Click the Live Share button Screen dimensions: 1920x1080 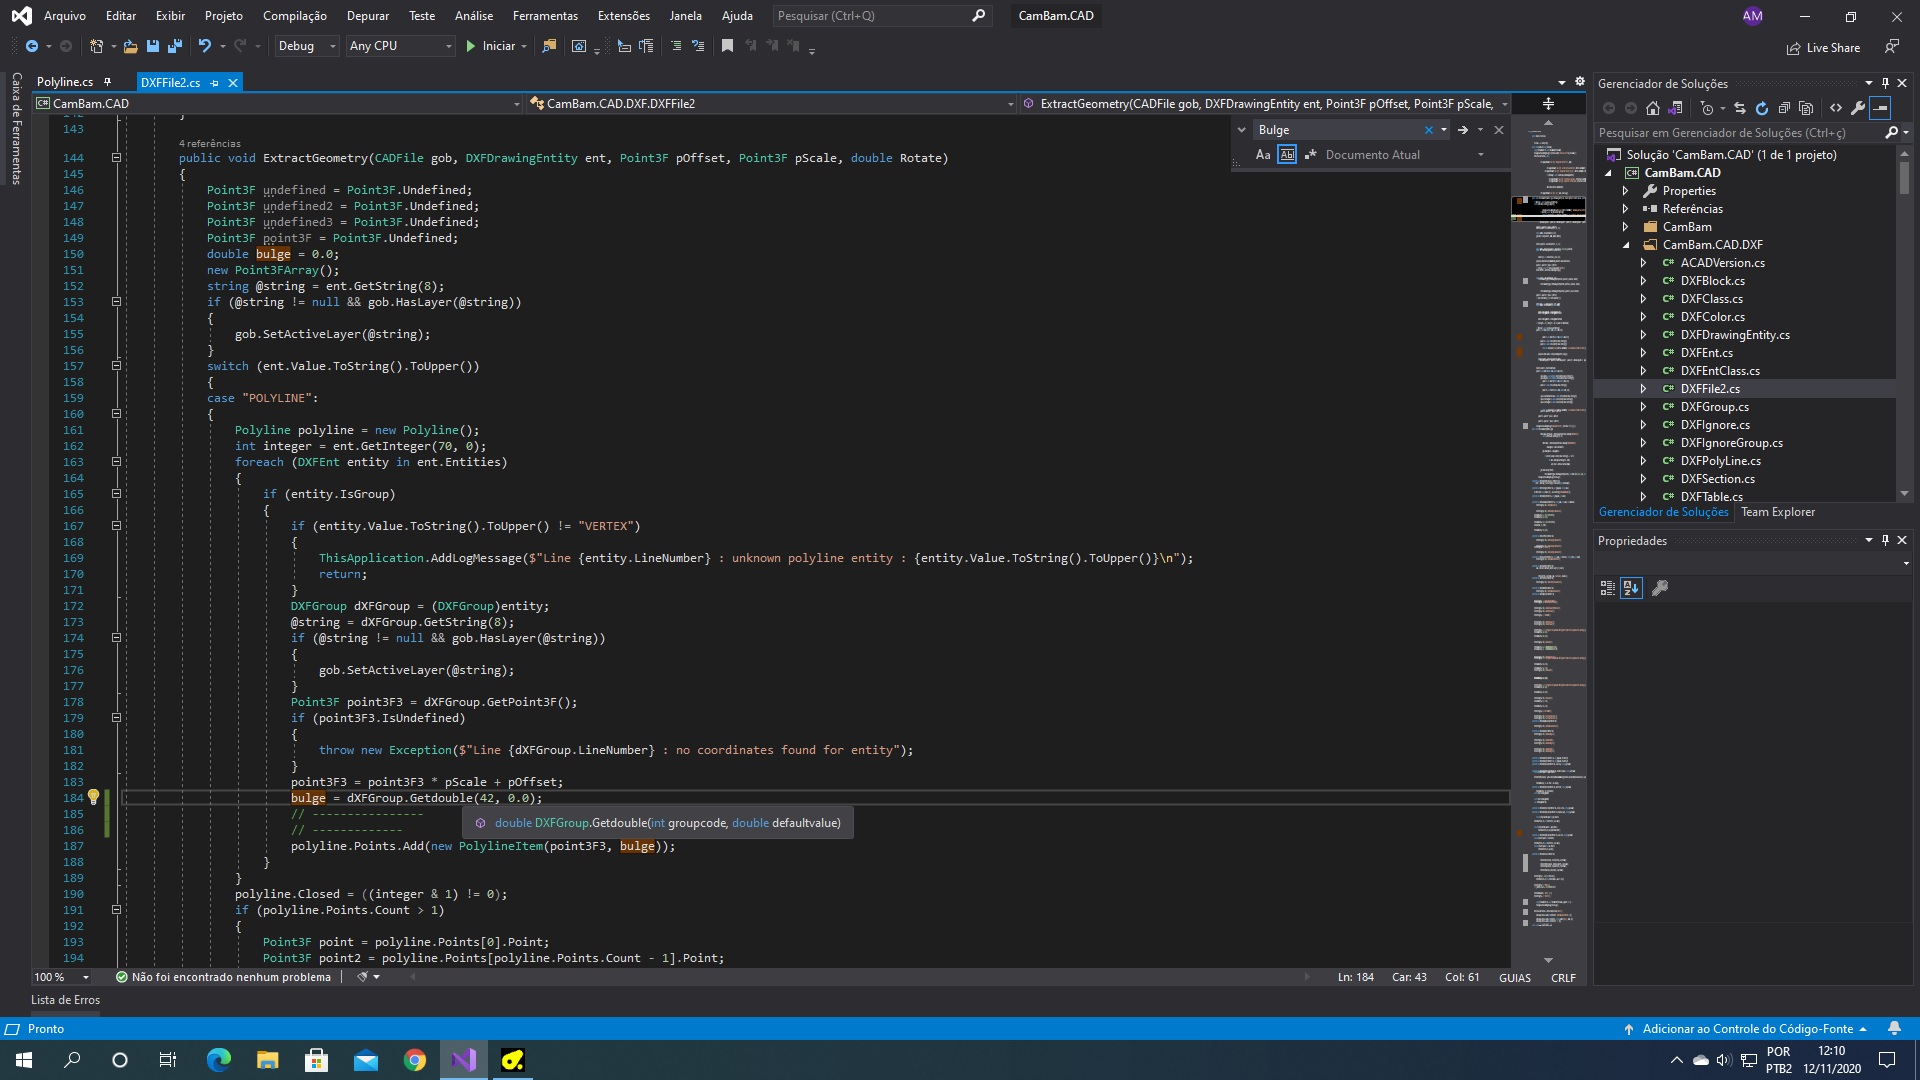point(1823,48)
